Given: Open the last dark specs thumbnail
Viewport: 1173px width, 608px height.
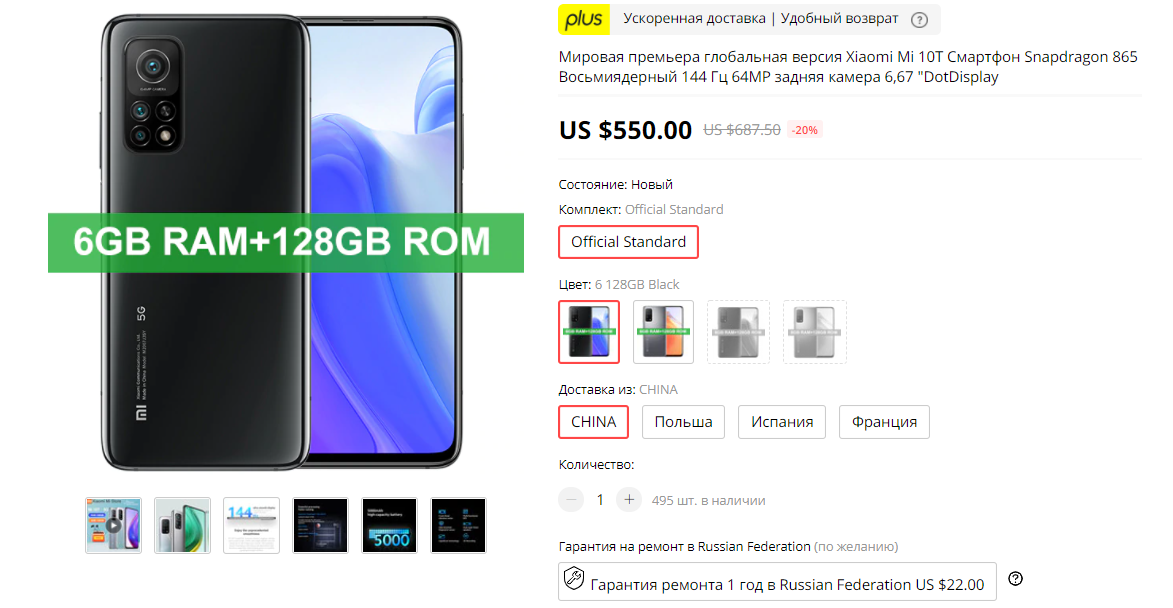Looking at the screenshot, I should point(459,525).
